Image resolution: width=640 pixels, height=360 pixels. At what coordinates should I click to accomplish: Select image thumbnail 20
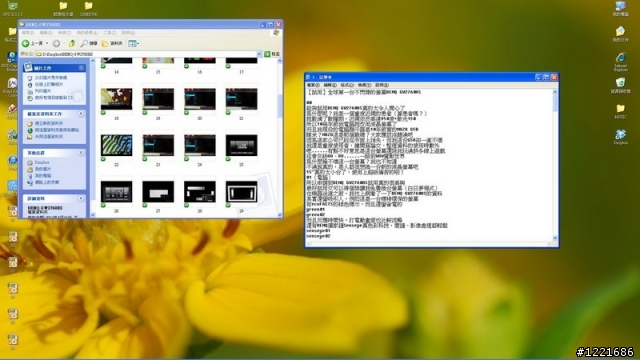point(200,99)
